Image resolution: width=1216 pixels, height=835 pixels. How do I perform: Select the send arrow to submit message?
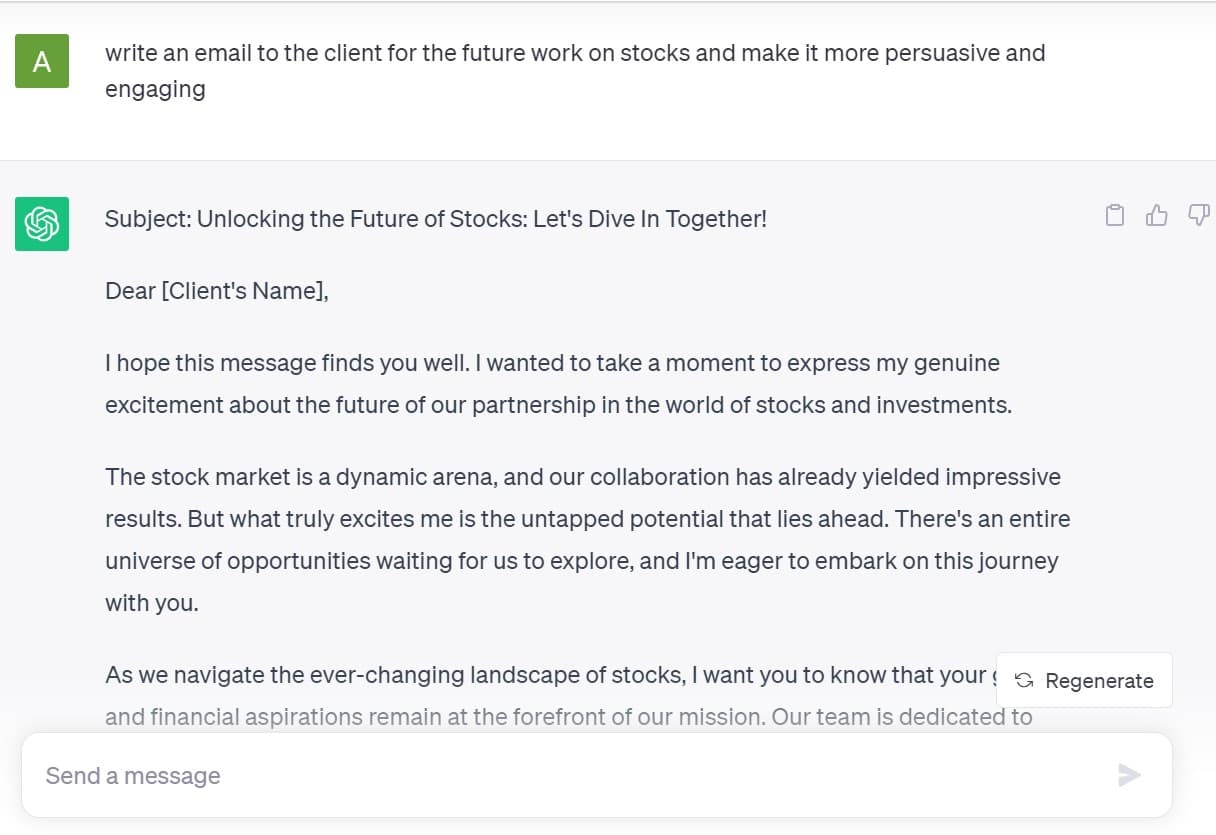click(1129, 775)
